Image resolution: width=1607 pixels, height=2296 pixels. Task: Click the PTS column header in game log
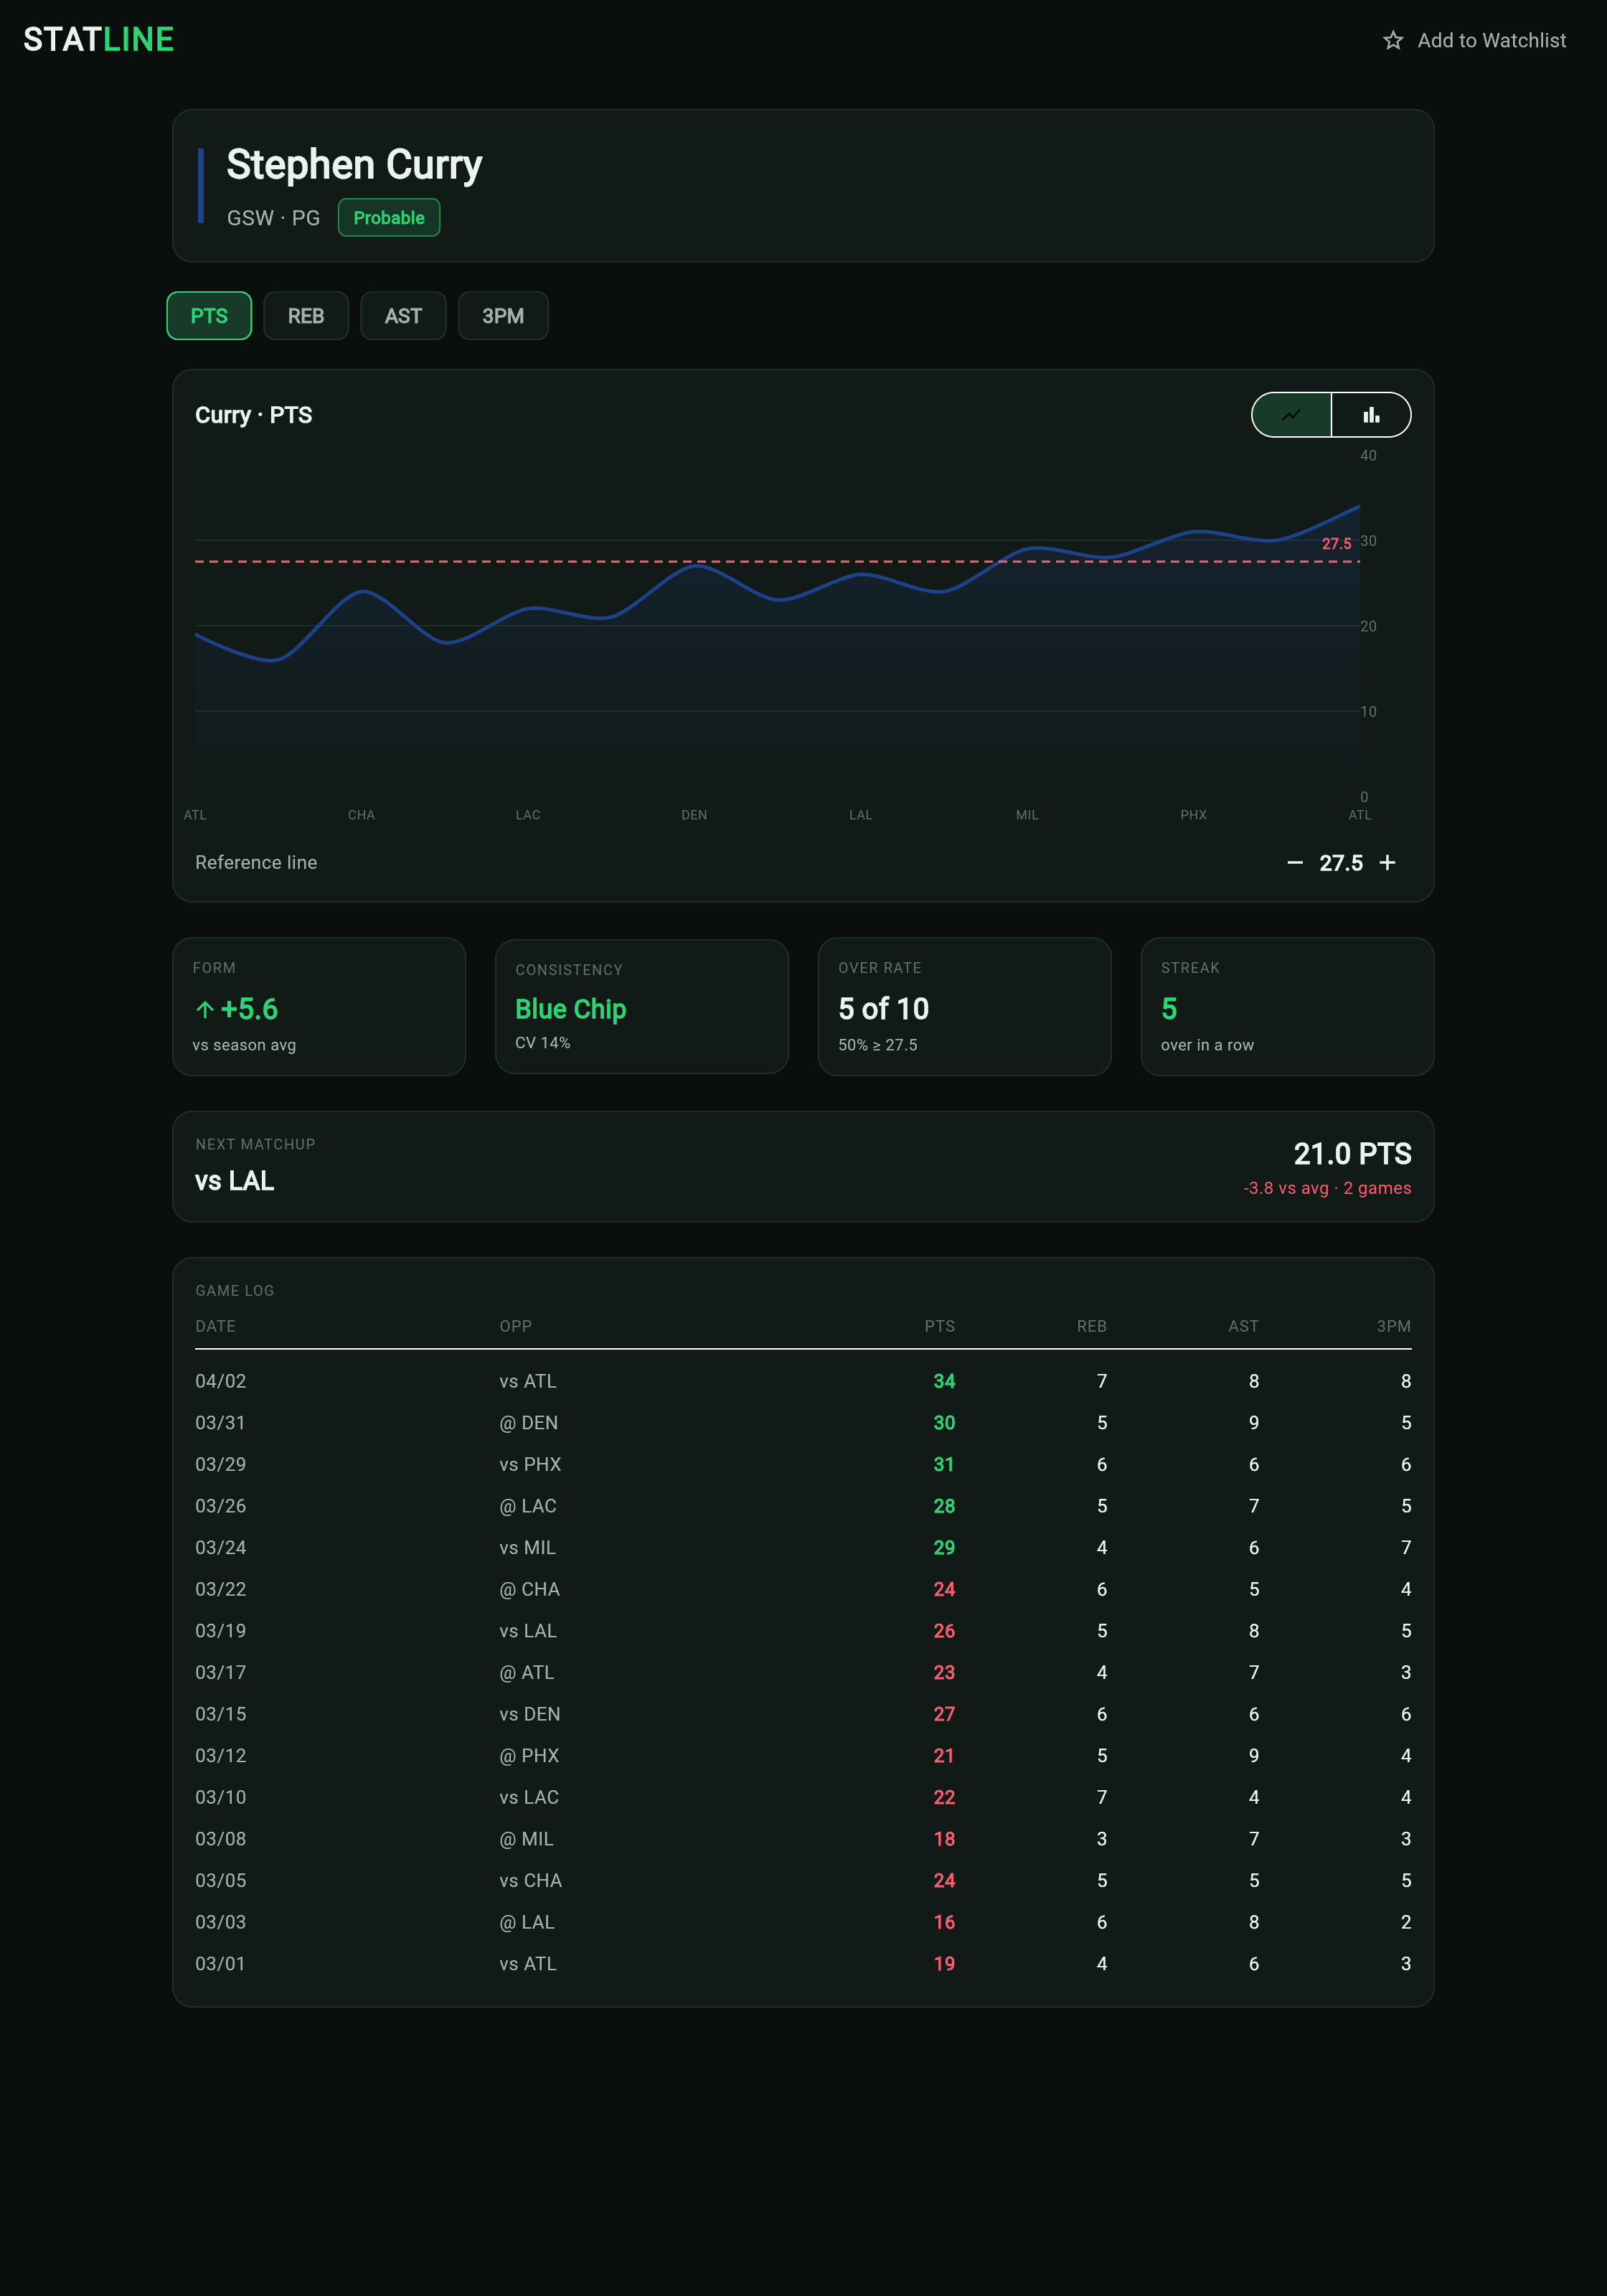click(x=939, y=1326)
